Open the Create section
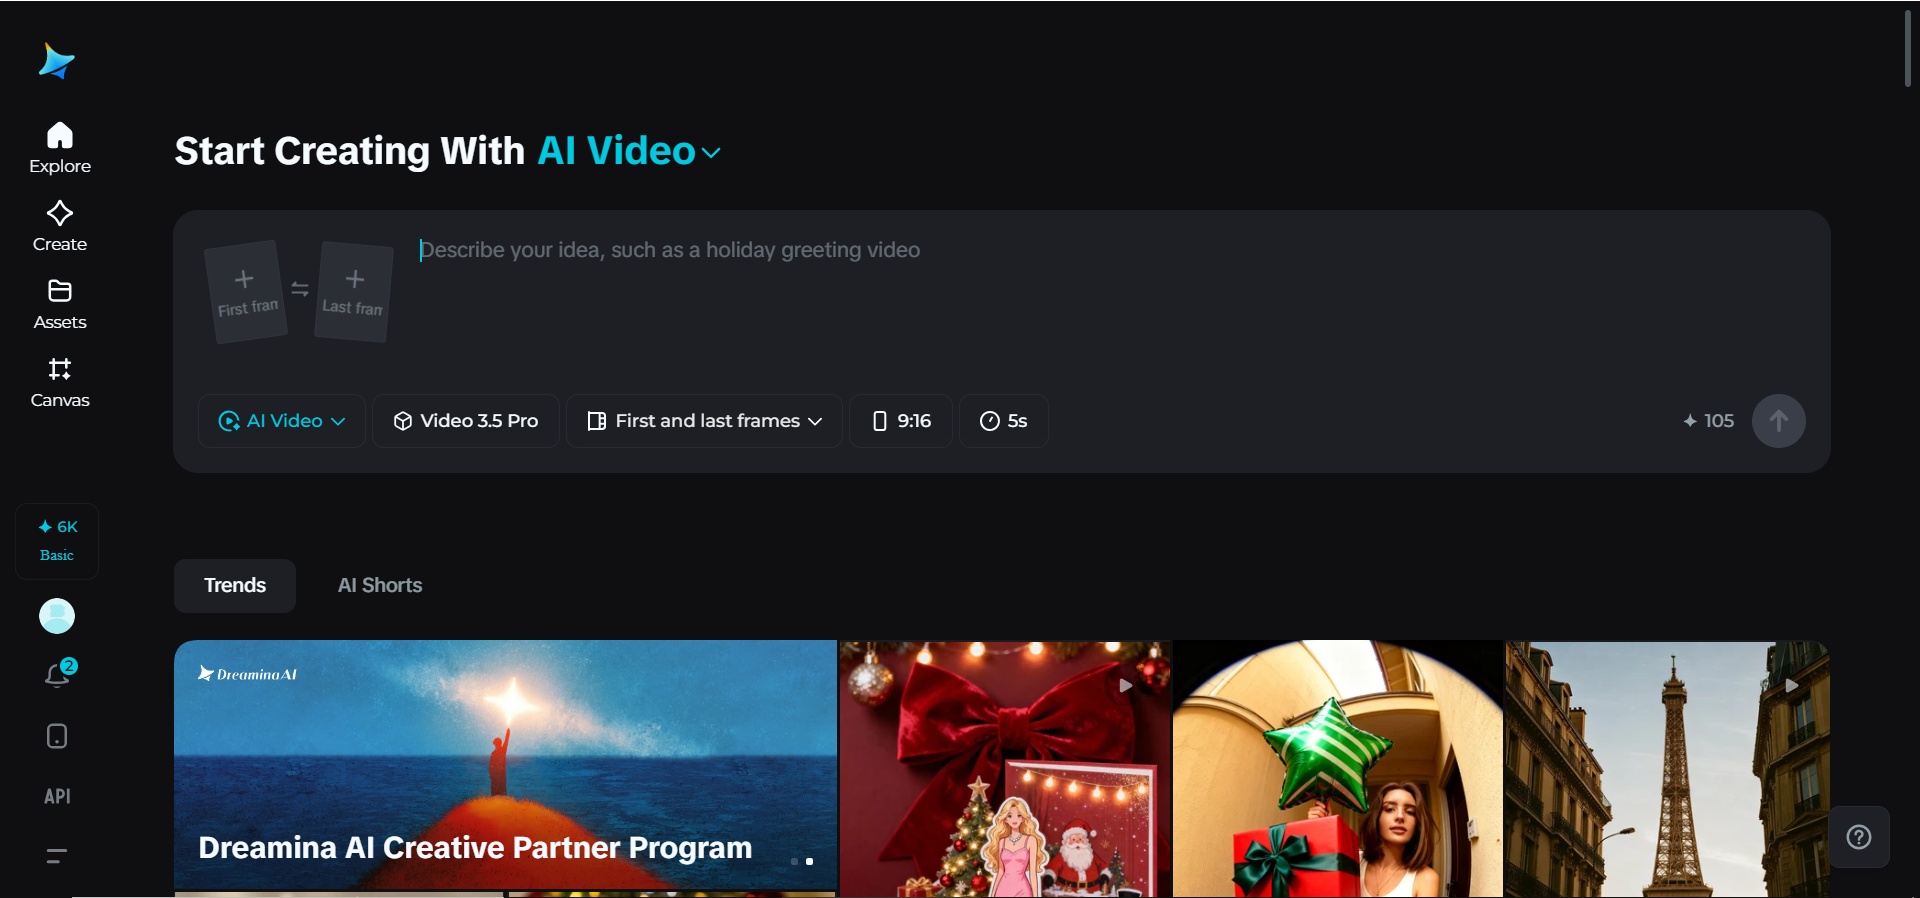 pos(60,226)
